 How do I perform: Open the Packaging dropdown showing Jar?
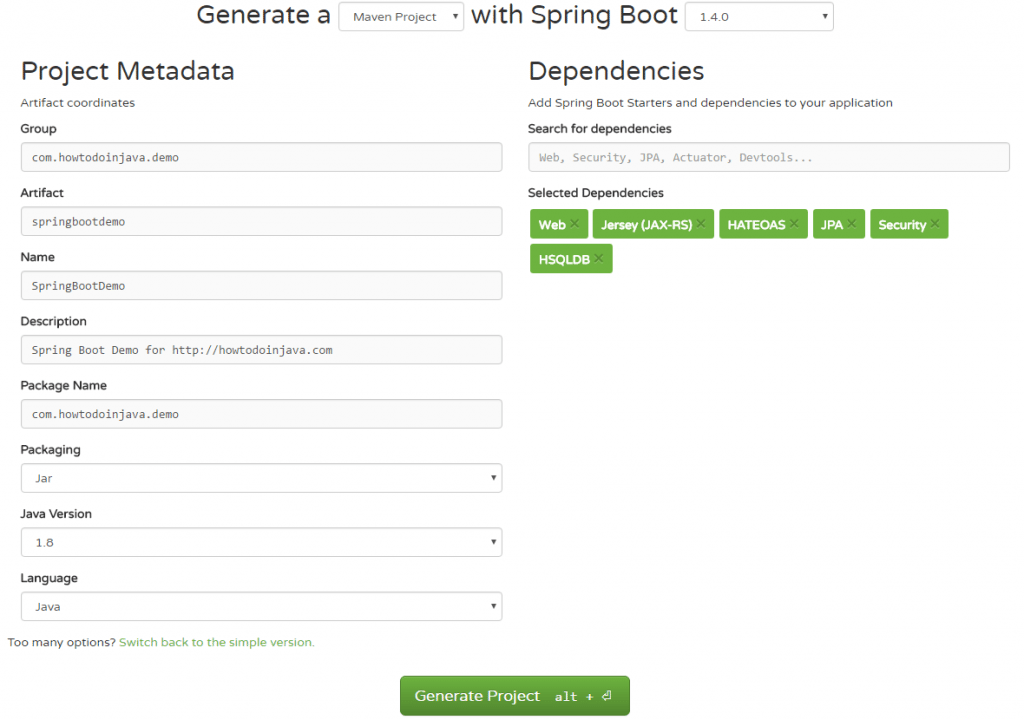pos(261,478)
